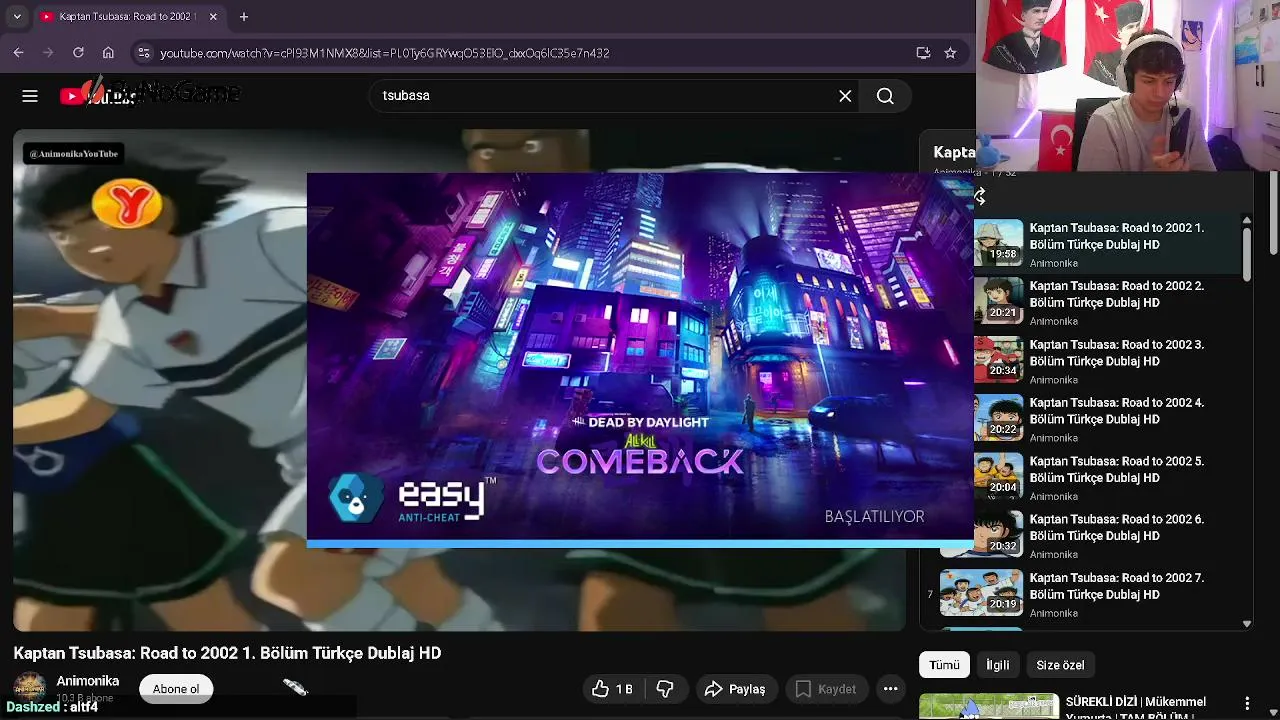
Task: Subscribe with the Abone ol button
Action: (176, 689)
